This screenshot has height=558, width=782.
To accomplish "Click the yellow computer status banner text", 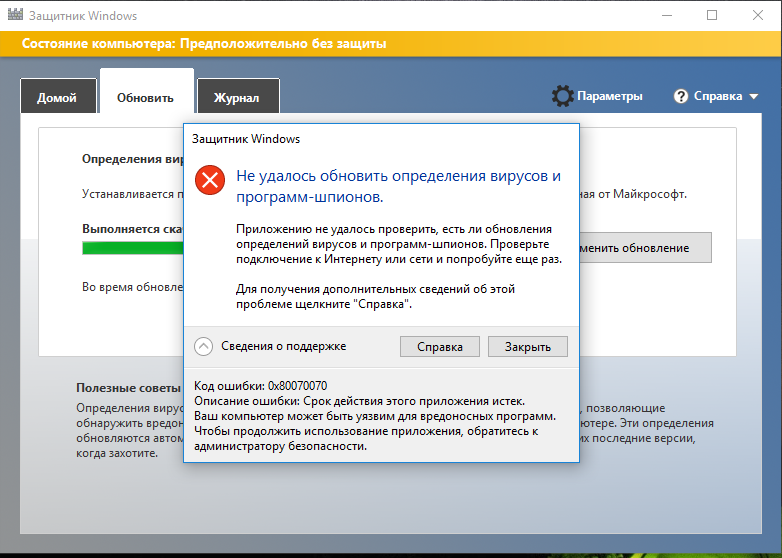I will 204,43.
